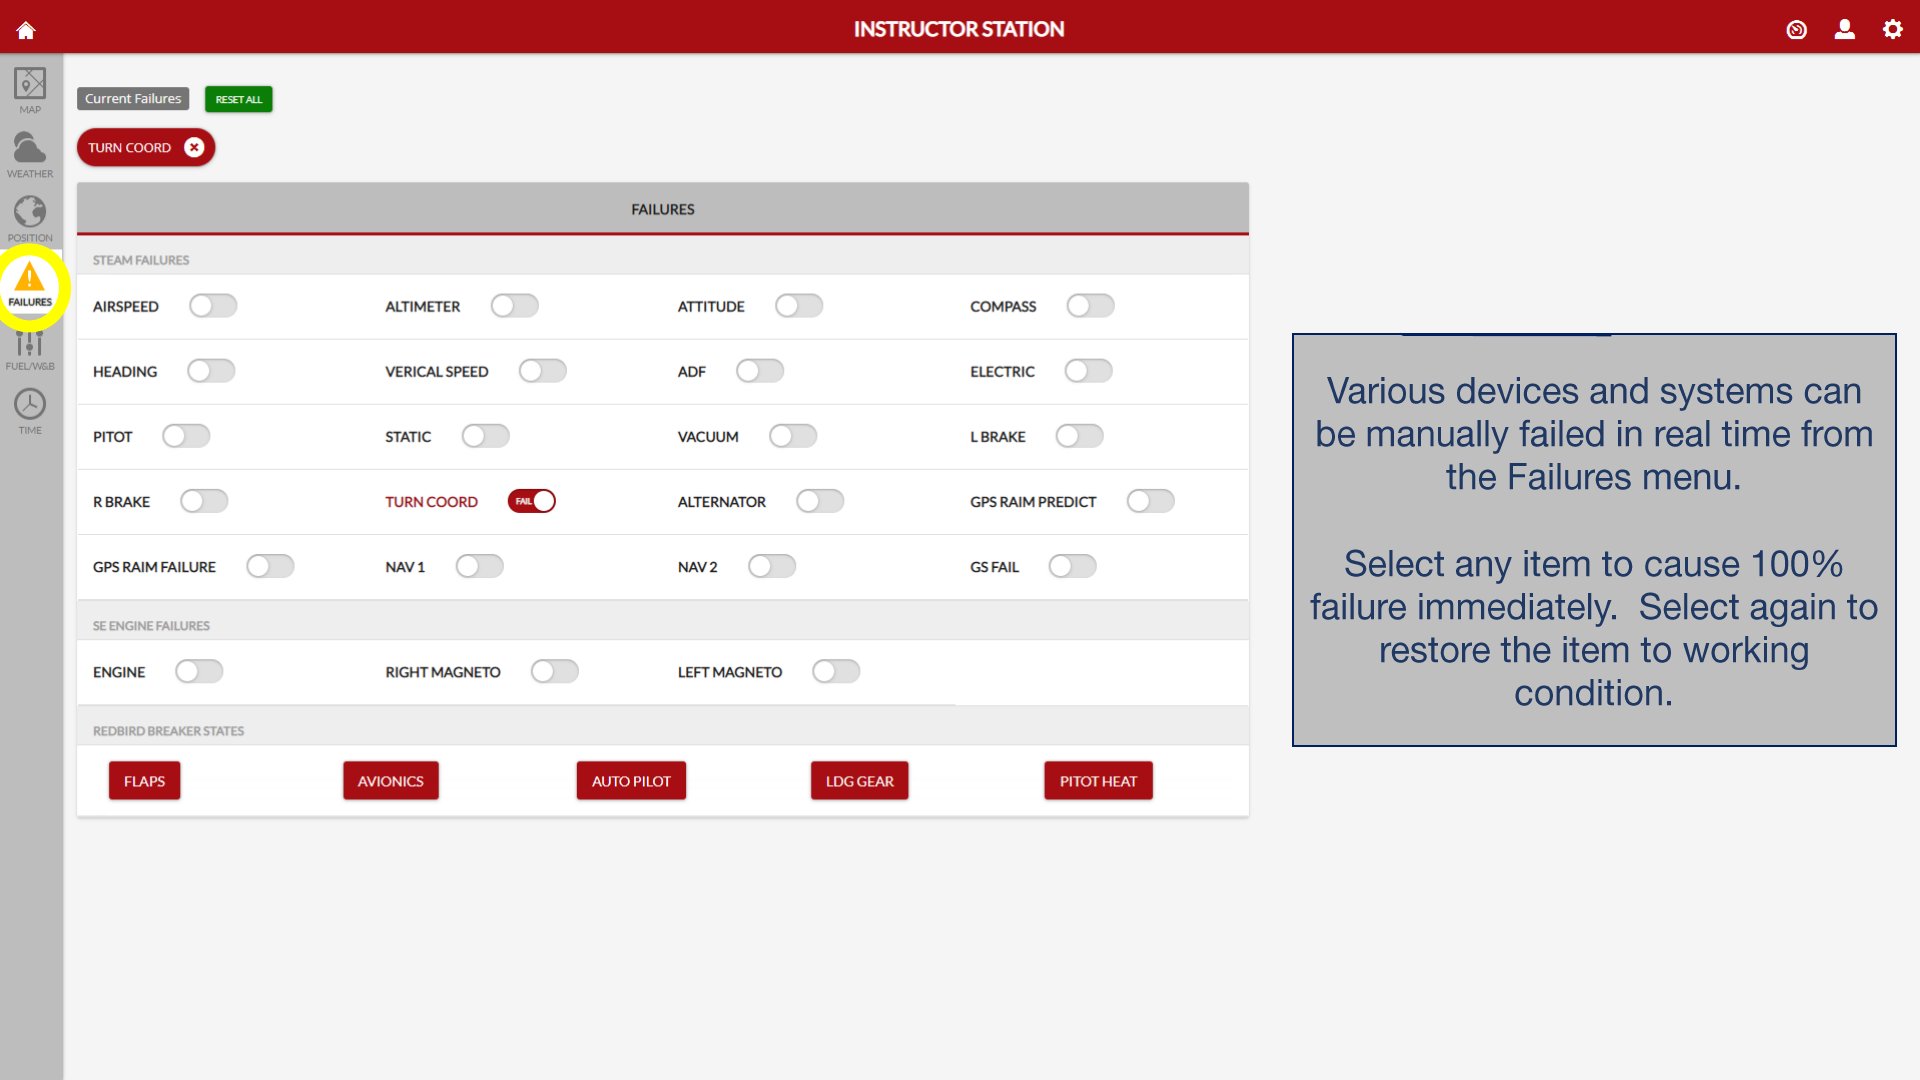Click the user profile icon
1920x1080 pixels.
[1845, 30]
